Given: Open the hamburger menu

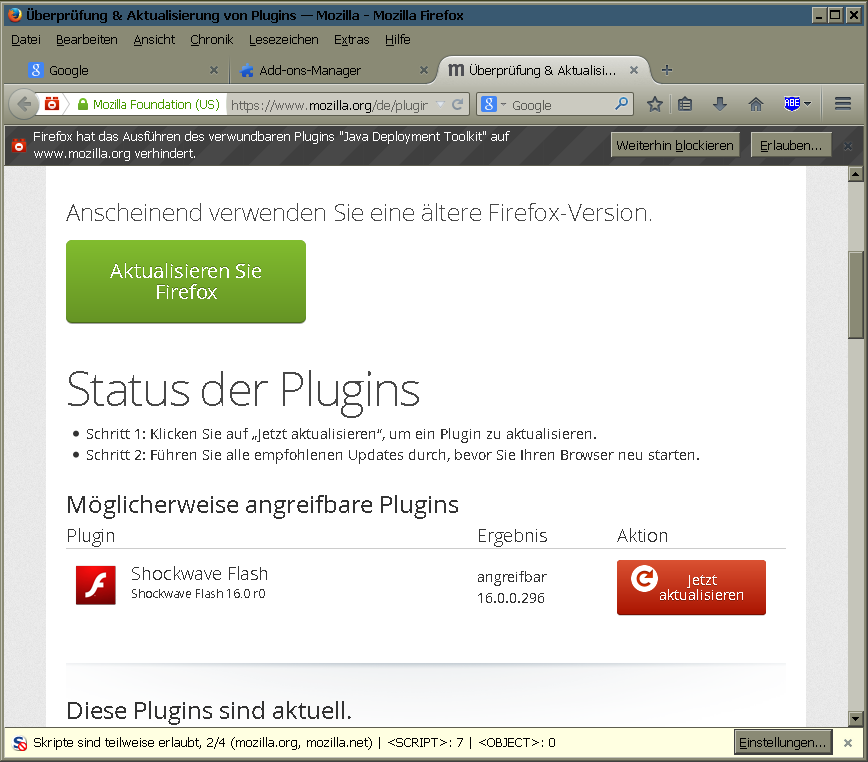Looking at the screenshot, I should (843, 103).
